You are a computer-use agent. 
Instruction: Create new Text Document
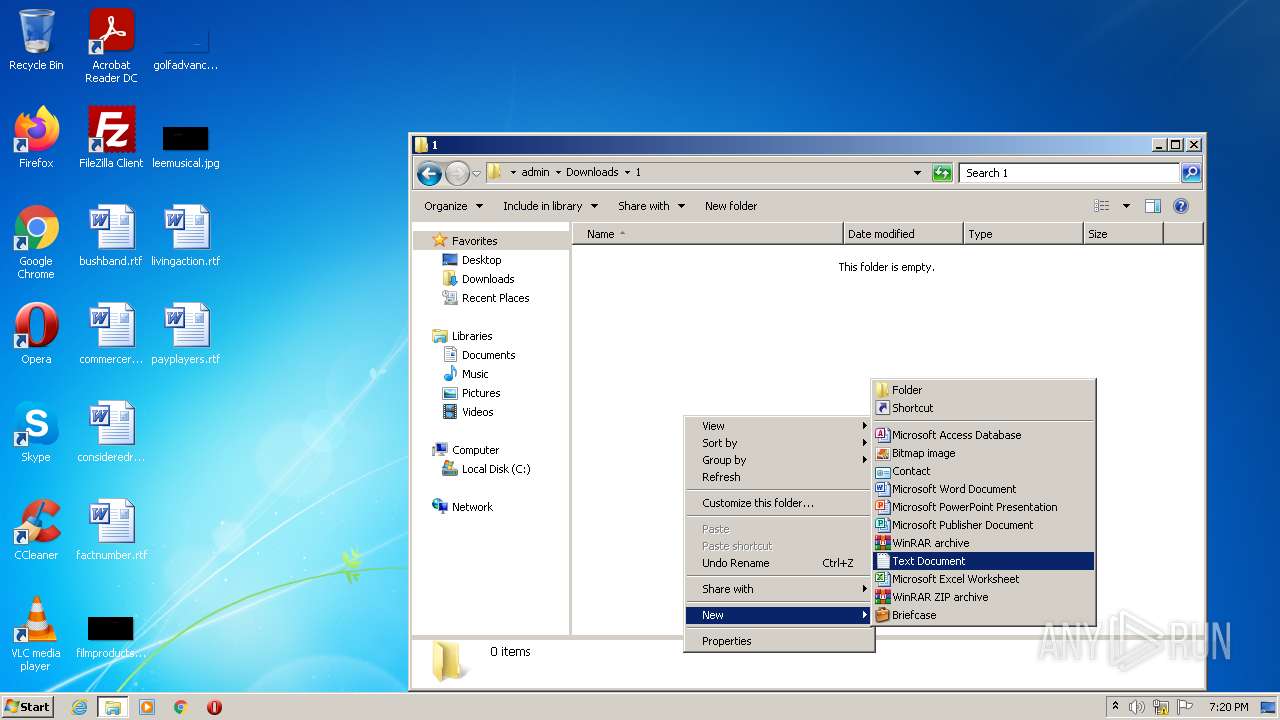point(984,561)
